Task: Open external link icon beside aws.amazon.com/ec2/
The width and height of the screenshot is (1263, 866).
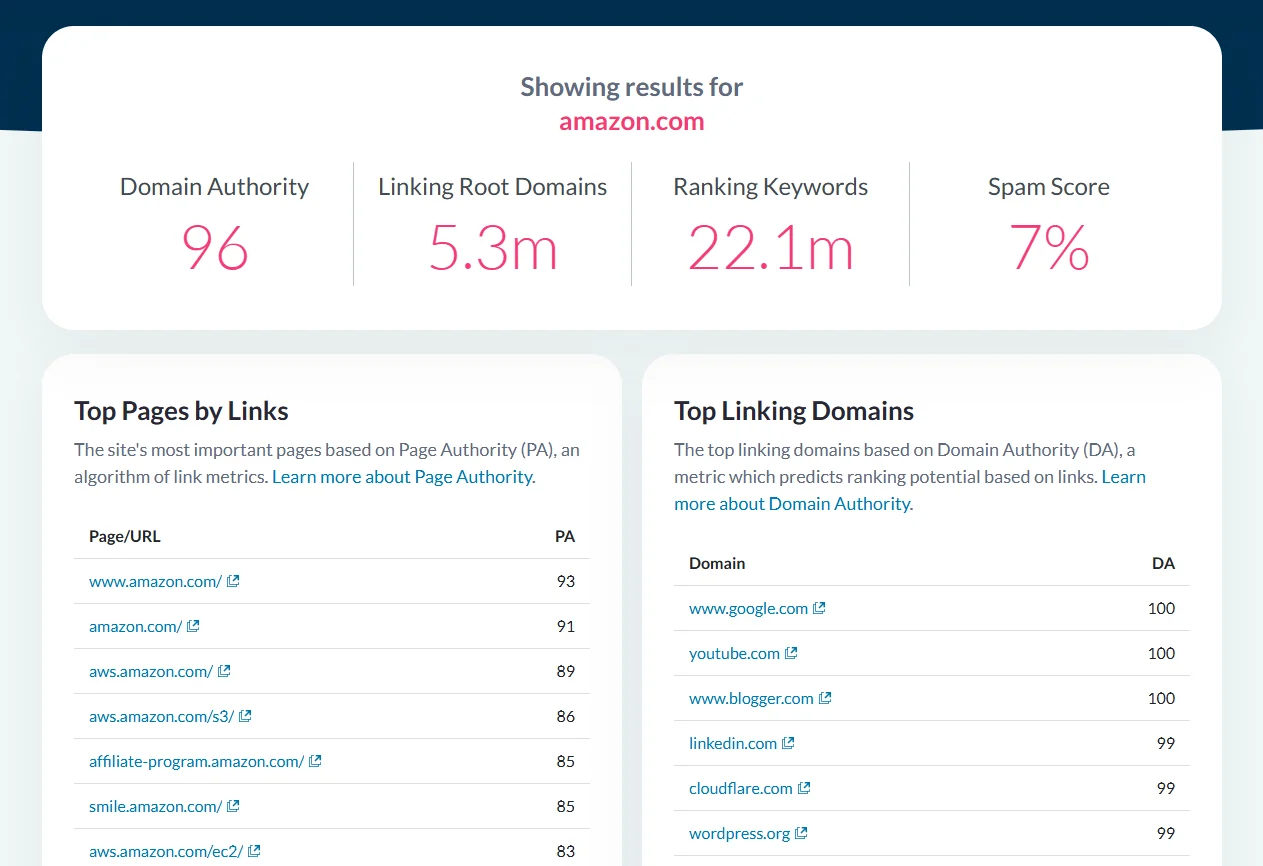Action: [x=254, y=851]
